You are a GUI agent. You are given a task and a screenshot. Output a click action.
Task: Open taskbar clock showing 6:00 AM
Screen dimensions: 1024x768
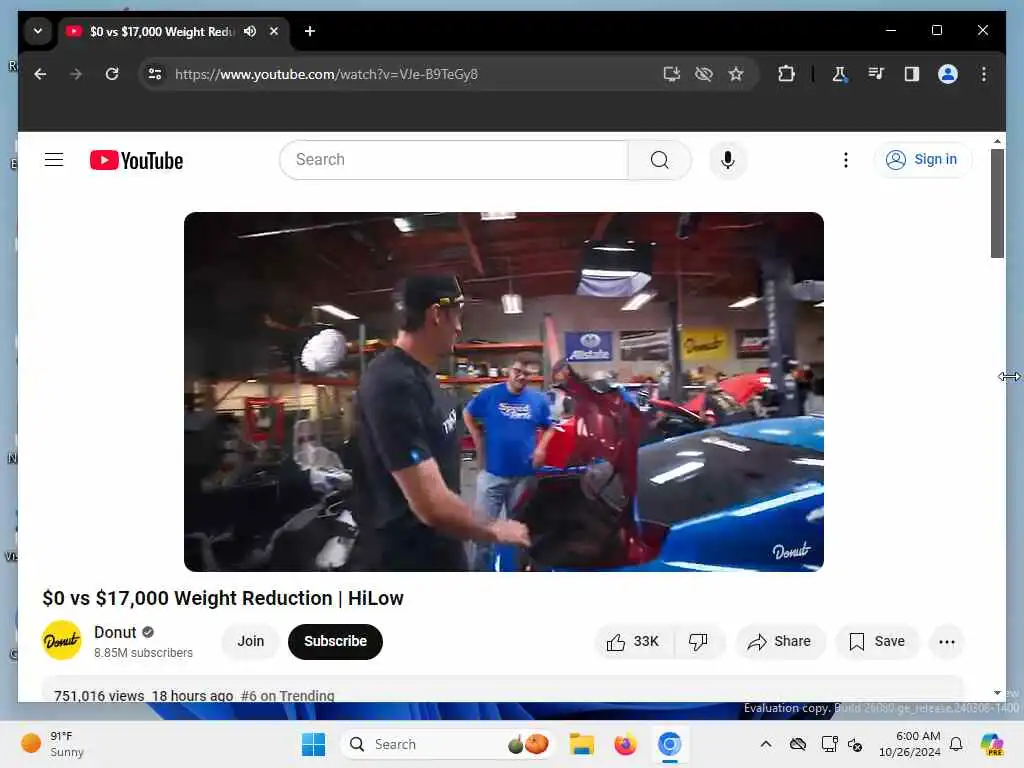point(910,744)
